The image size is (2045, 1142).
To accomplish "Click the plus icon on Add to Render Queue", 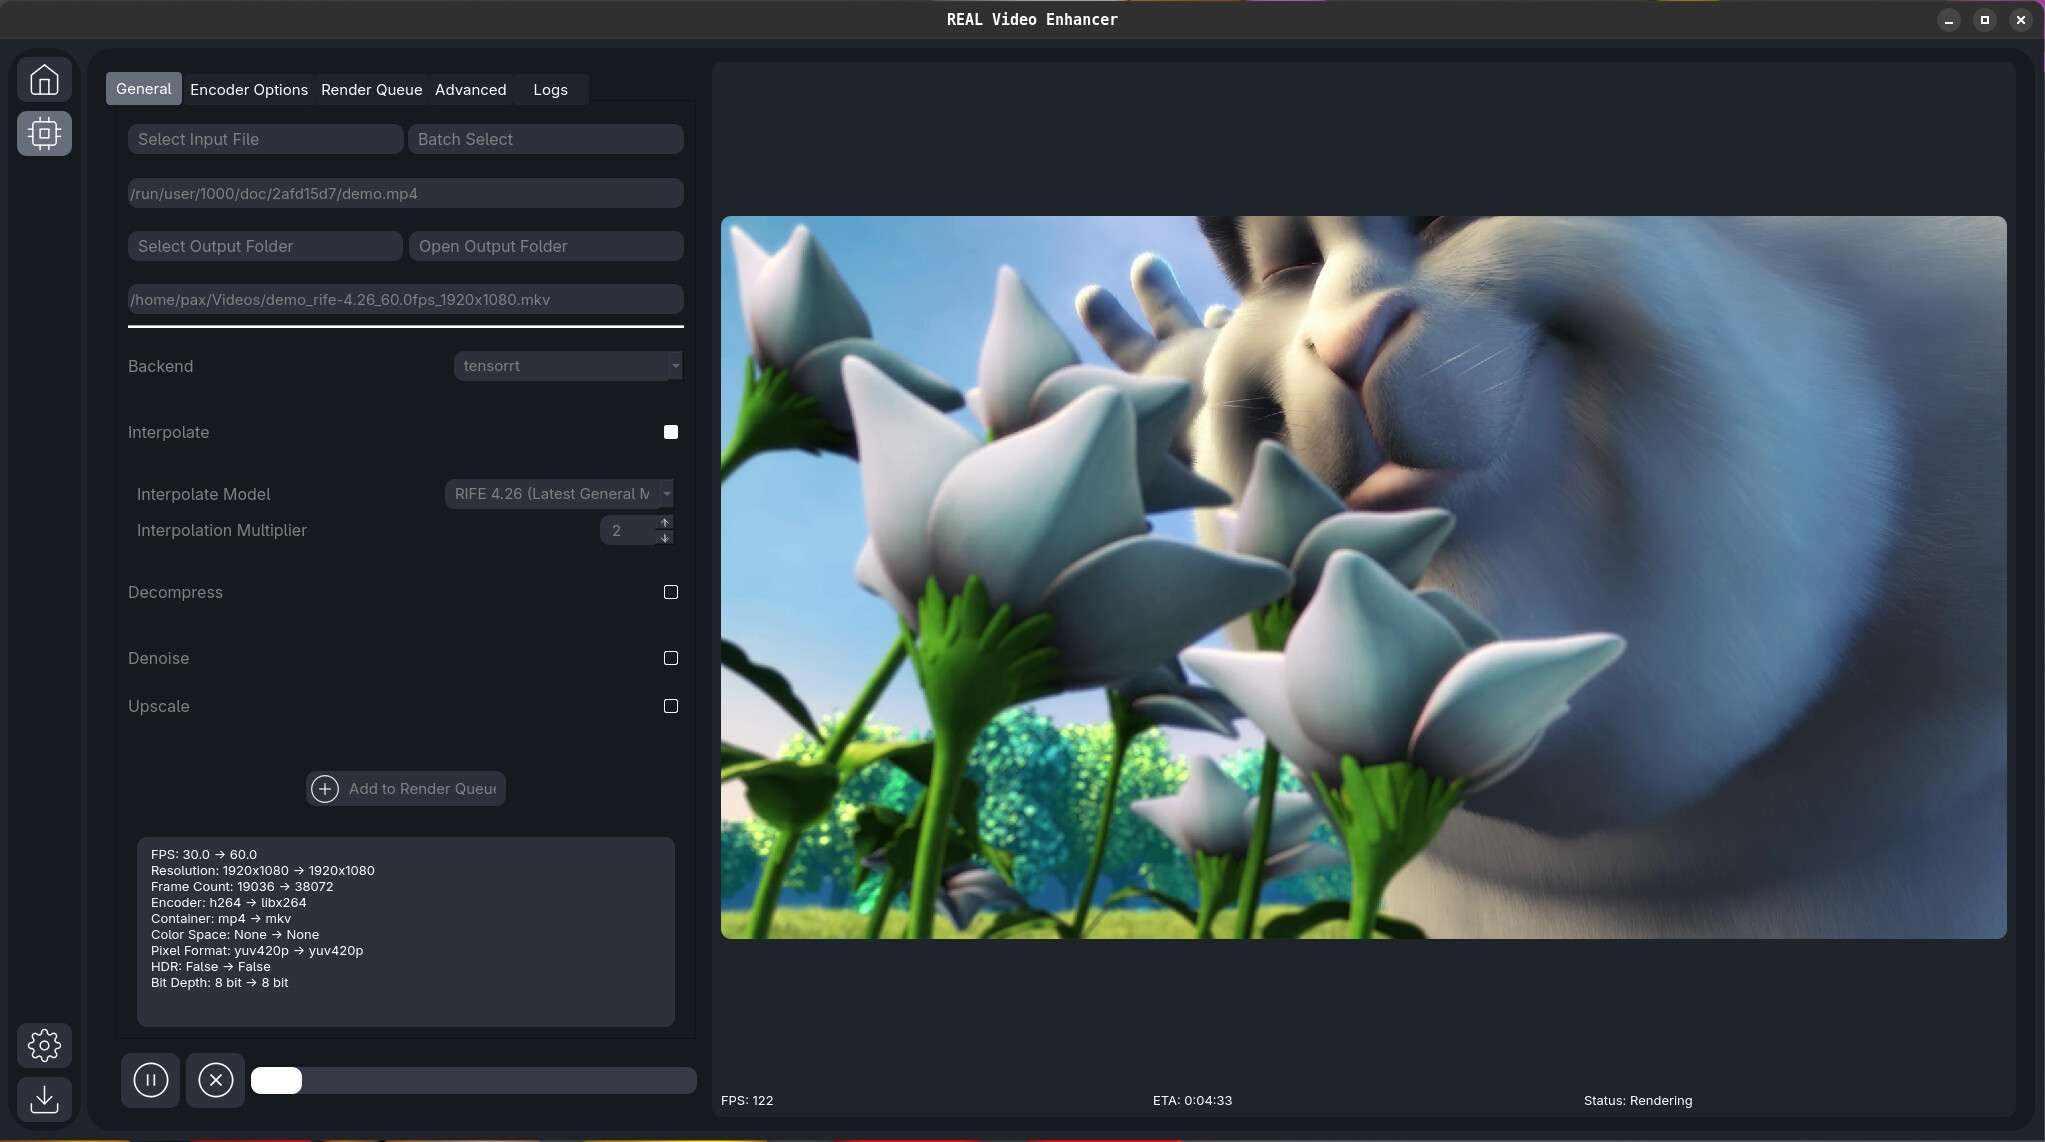I will point(325,788).
